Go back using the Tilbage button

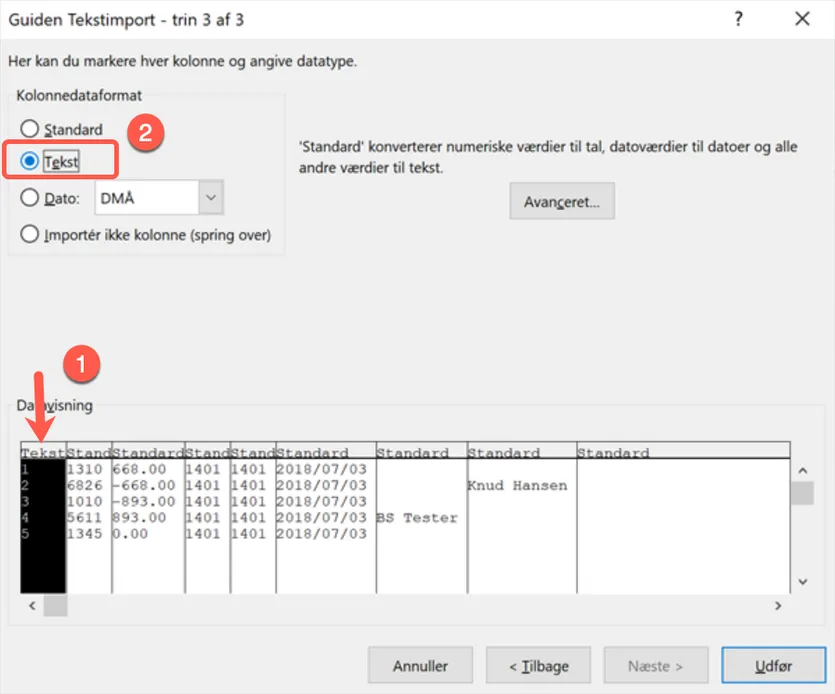tap(538, 665)
